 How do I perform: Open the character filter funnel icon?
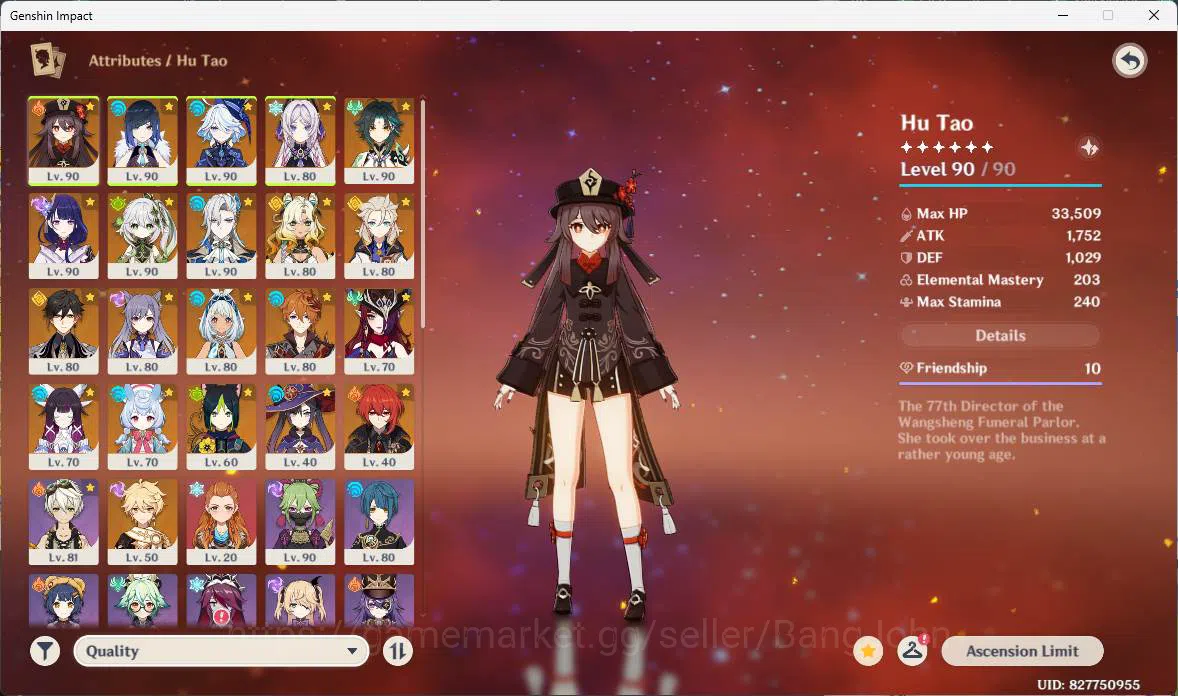(45, 651)
